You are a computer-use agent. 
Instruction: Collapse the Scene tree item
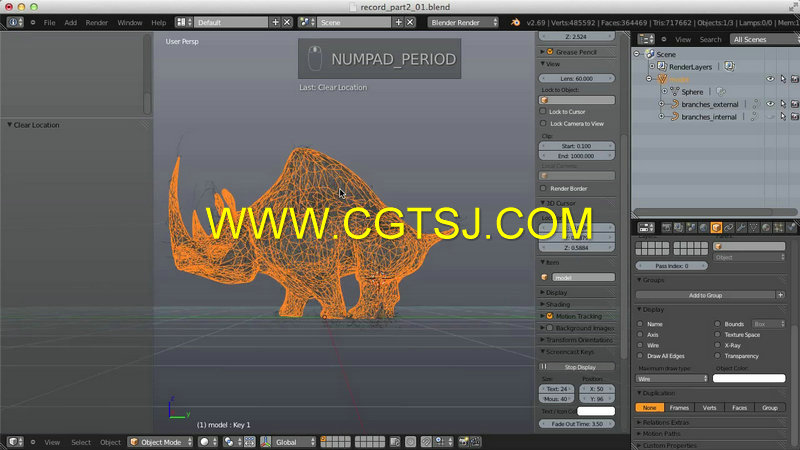tap(637, 54)
